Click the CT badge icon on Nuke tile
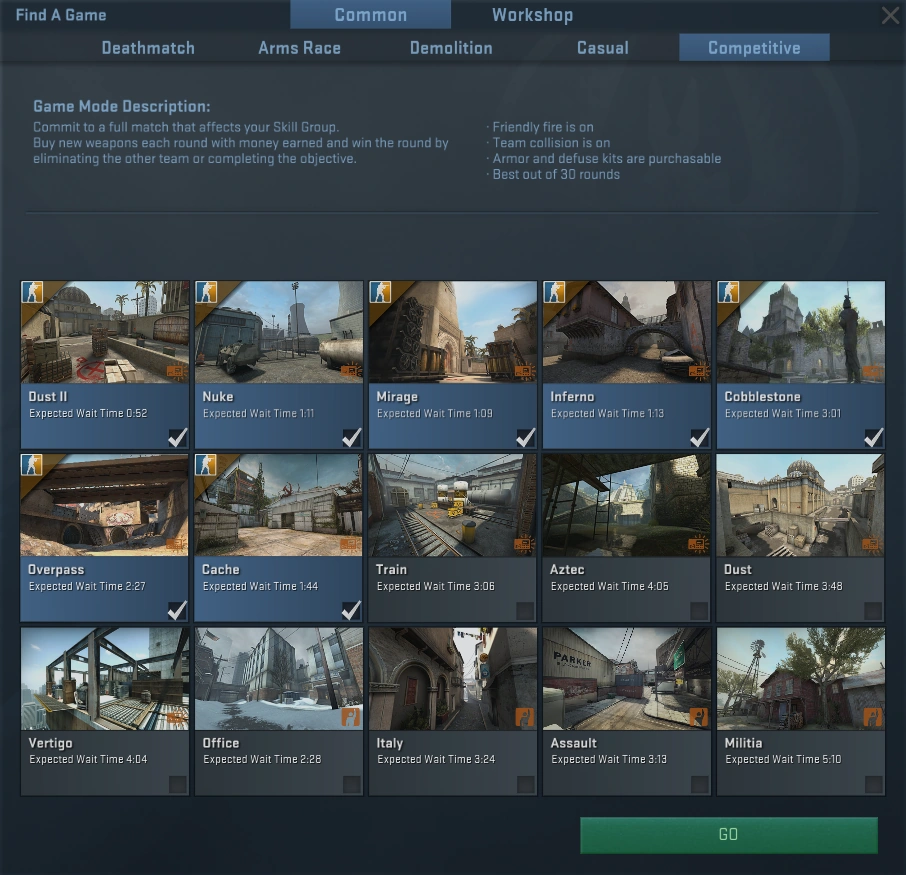This screenshot has width=906, height=875. coord(206,291)
